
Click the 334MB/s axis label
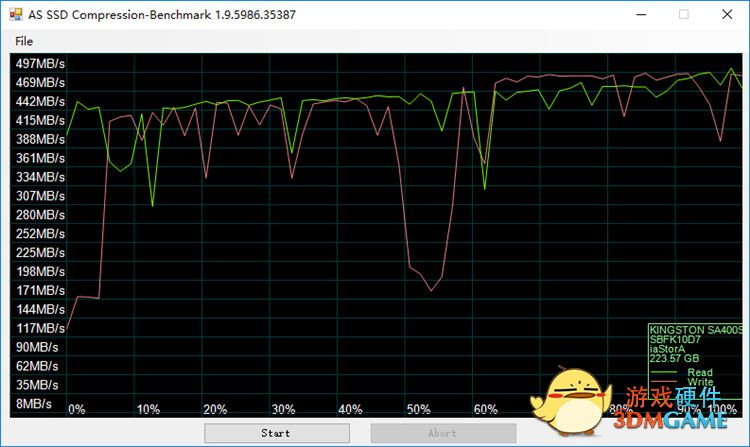tap(40, 177)
